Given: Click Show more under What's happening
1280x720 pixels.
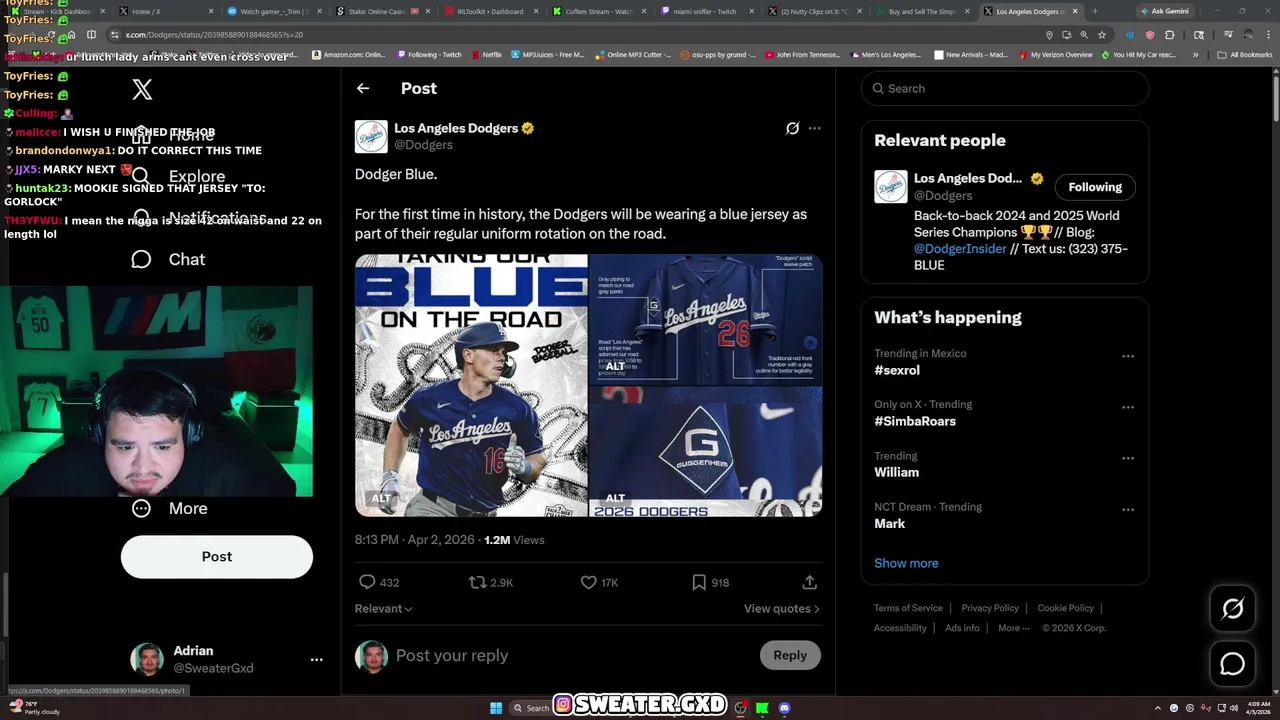Looking at the screenshot, I should 906,563.
